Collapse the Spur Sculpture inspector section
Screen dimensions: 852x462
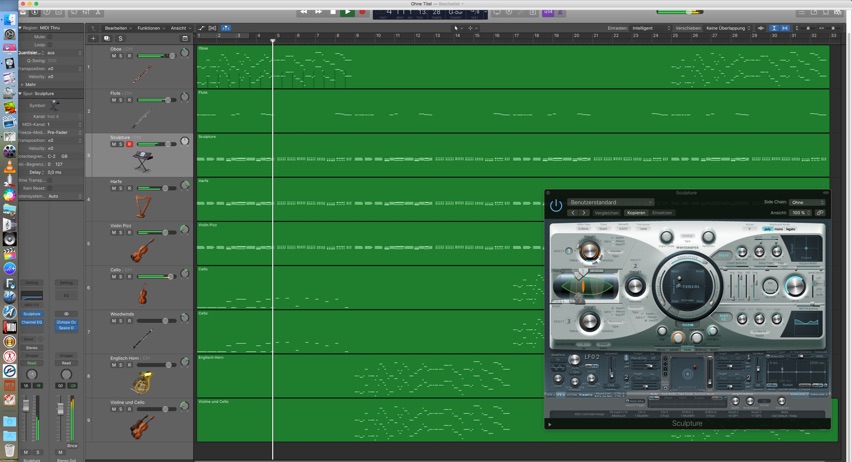(21, 93)
